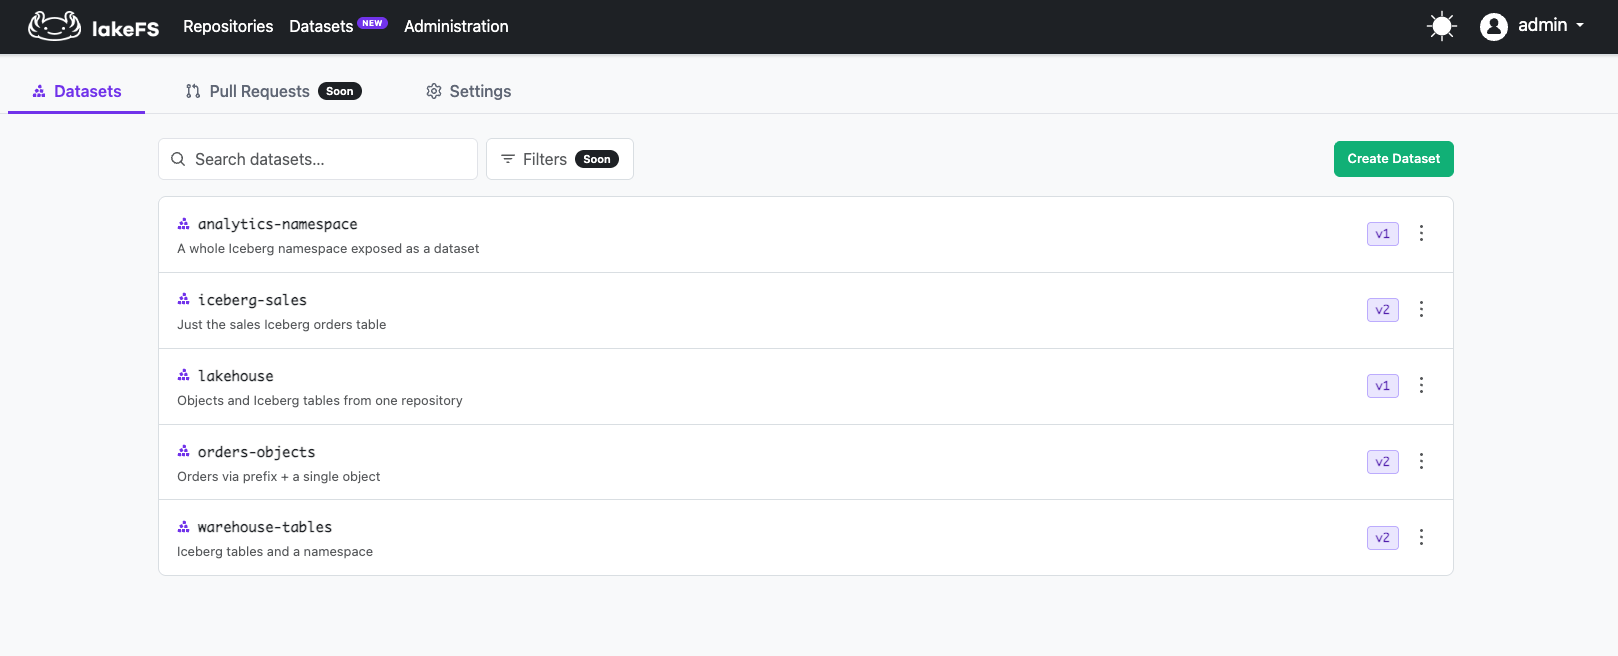Screen dimensions: 1618x656
Task: Open the three-dot menu for analytics-namespace
Action: click(x=1421, y=233)
